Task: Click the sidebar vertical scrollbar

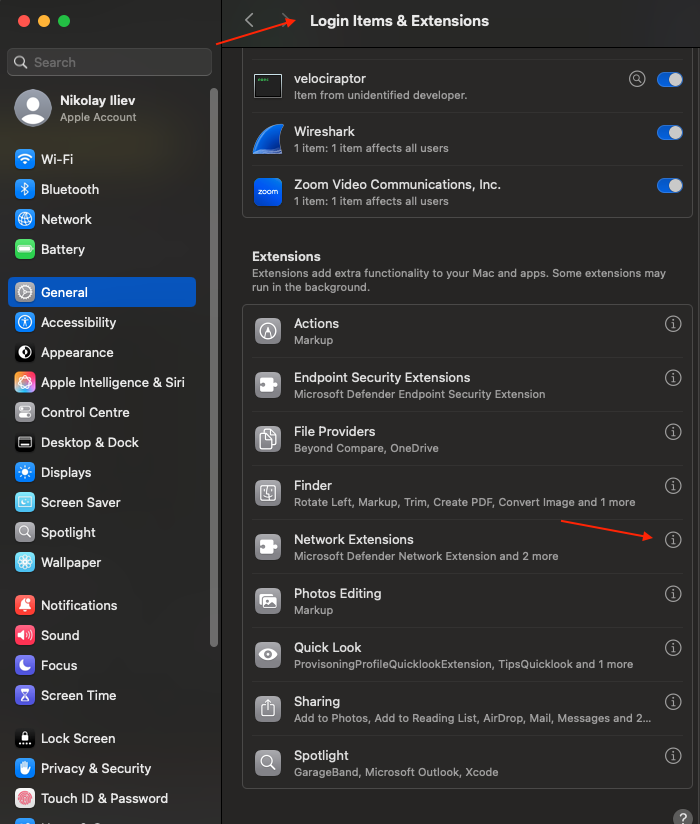Action: point(213,370)
